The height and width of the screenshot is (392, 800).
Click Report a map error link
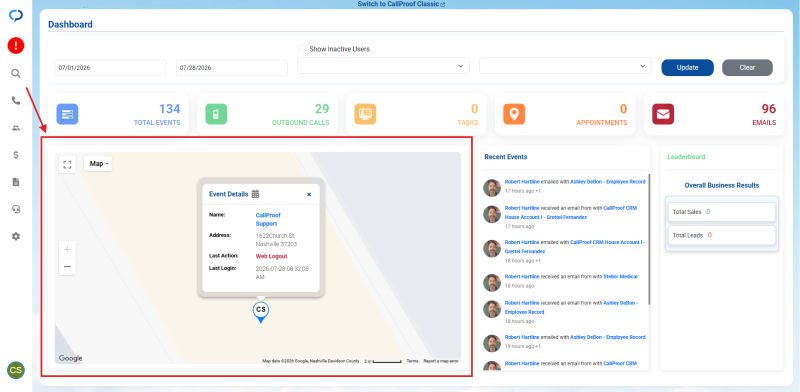click(x=441, y=361)
